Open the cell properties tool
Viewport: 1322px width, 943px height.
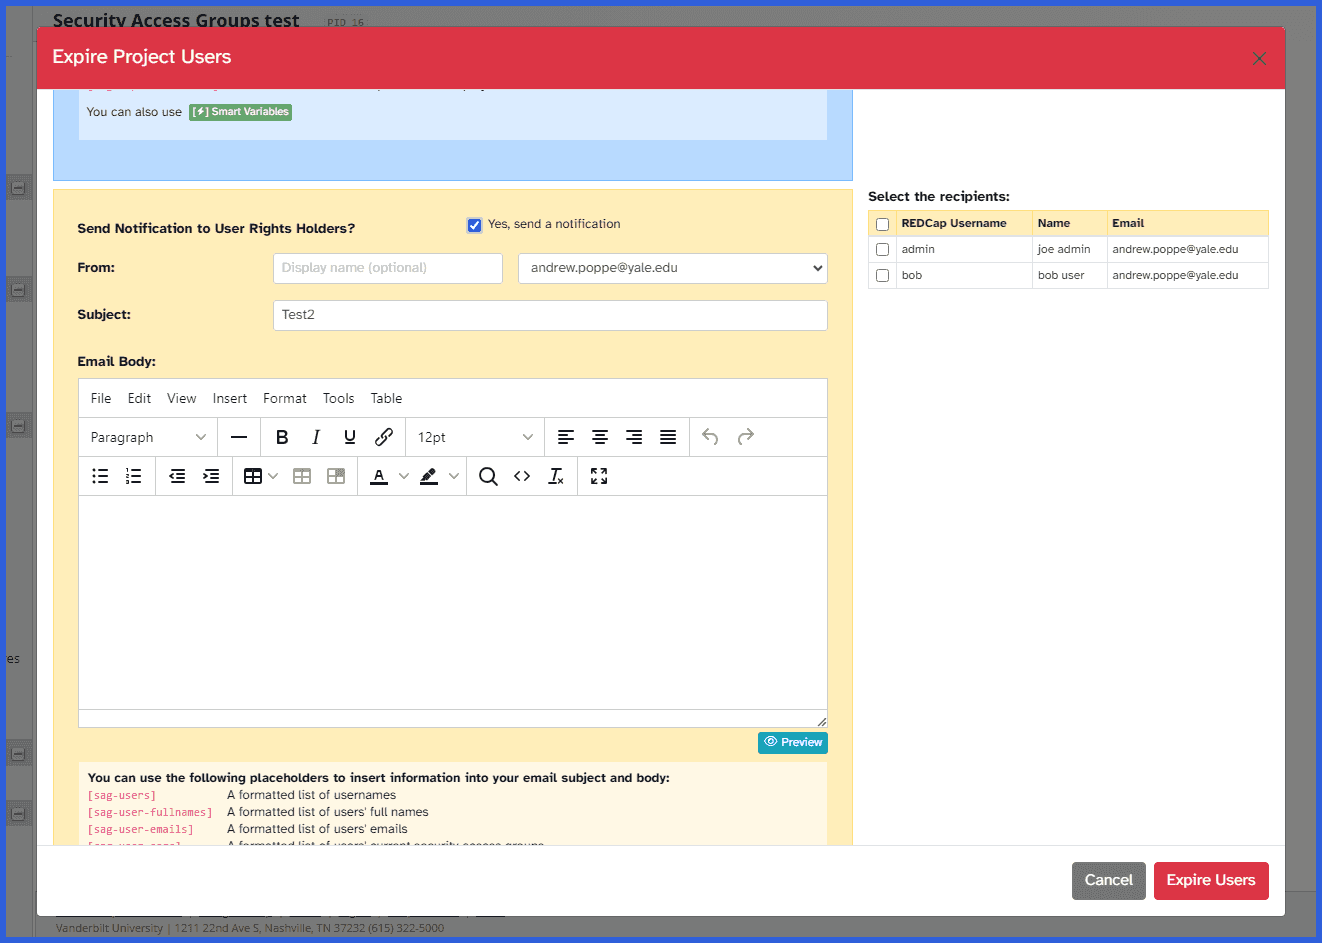336,476
